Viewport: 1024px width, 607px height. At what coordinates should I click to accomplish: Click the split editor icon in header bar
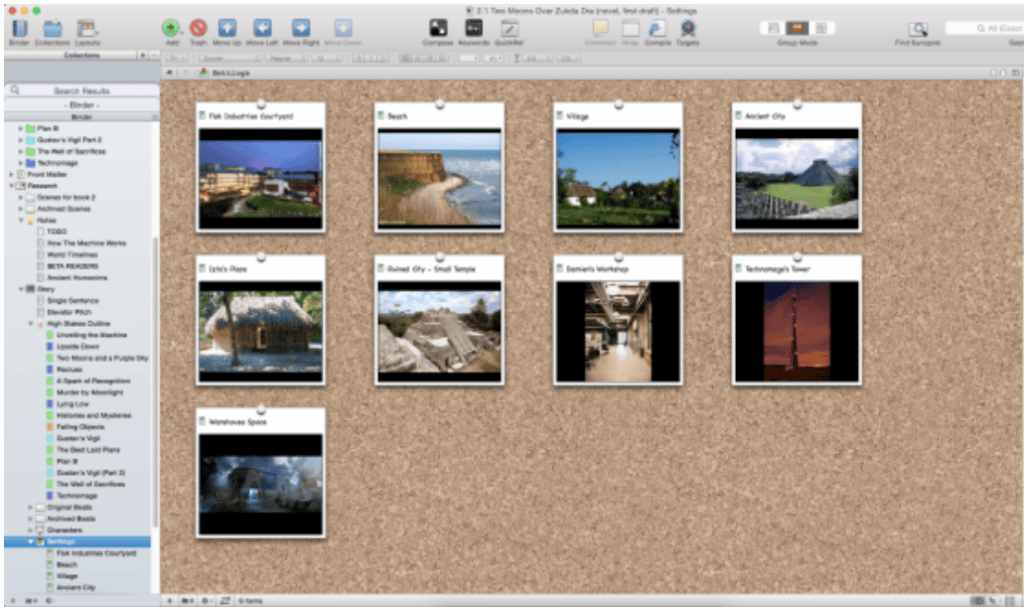[1016, 73]
